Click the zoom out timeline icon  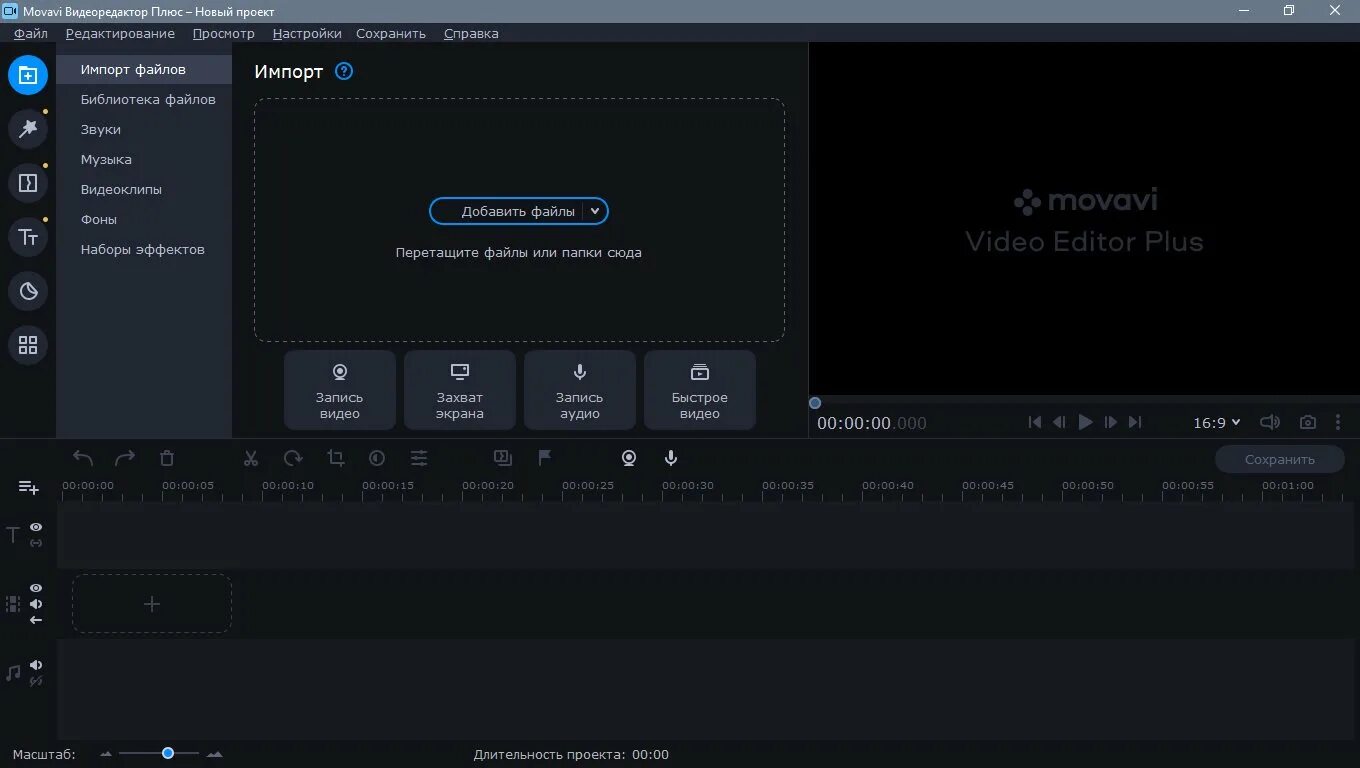tap(106, 754)
